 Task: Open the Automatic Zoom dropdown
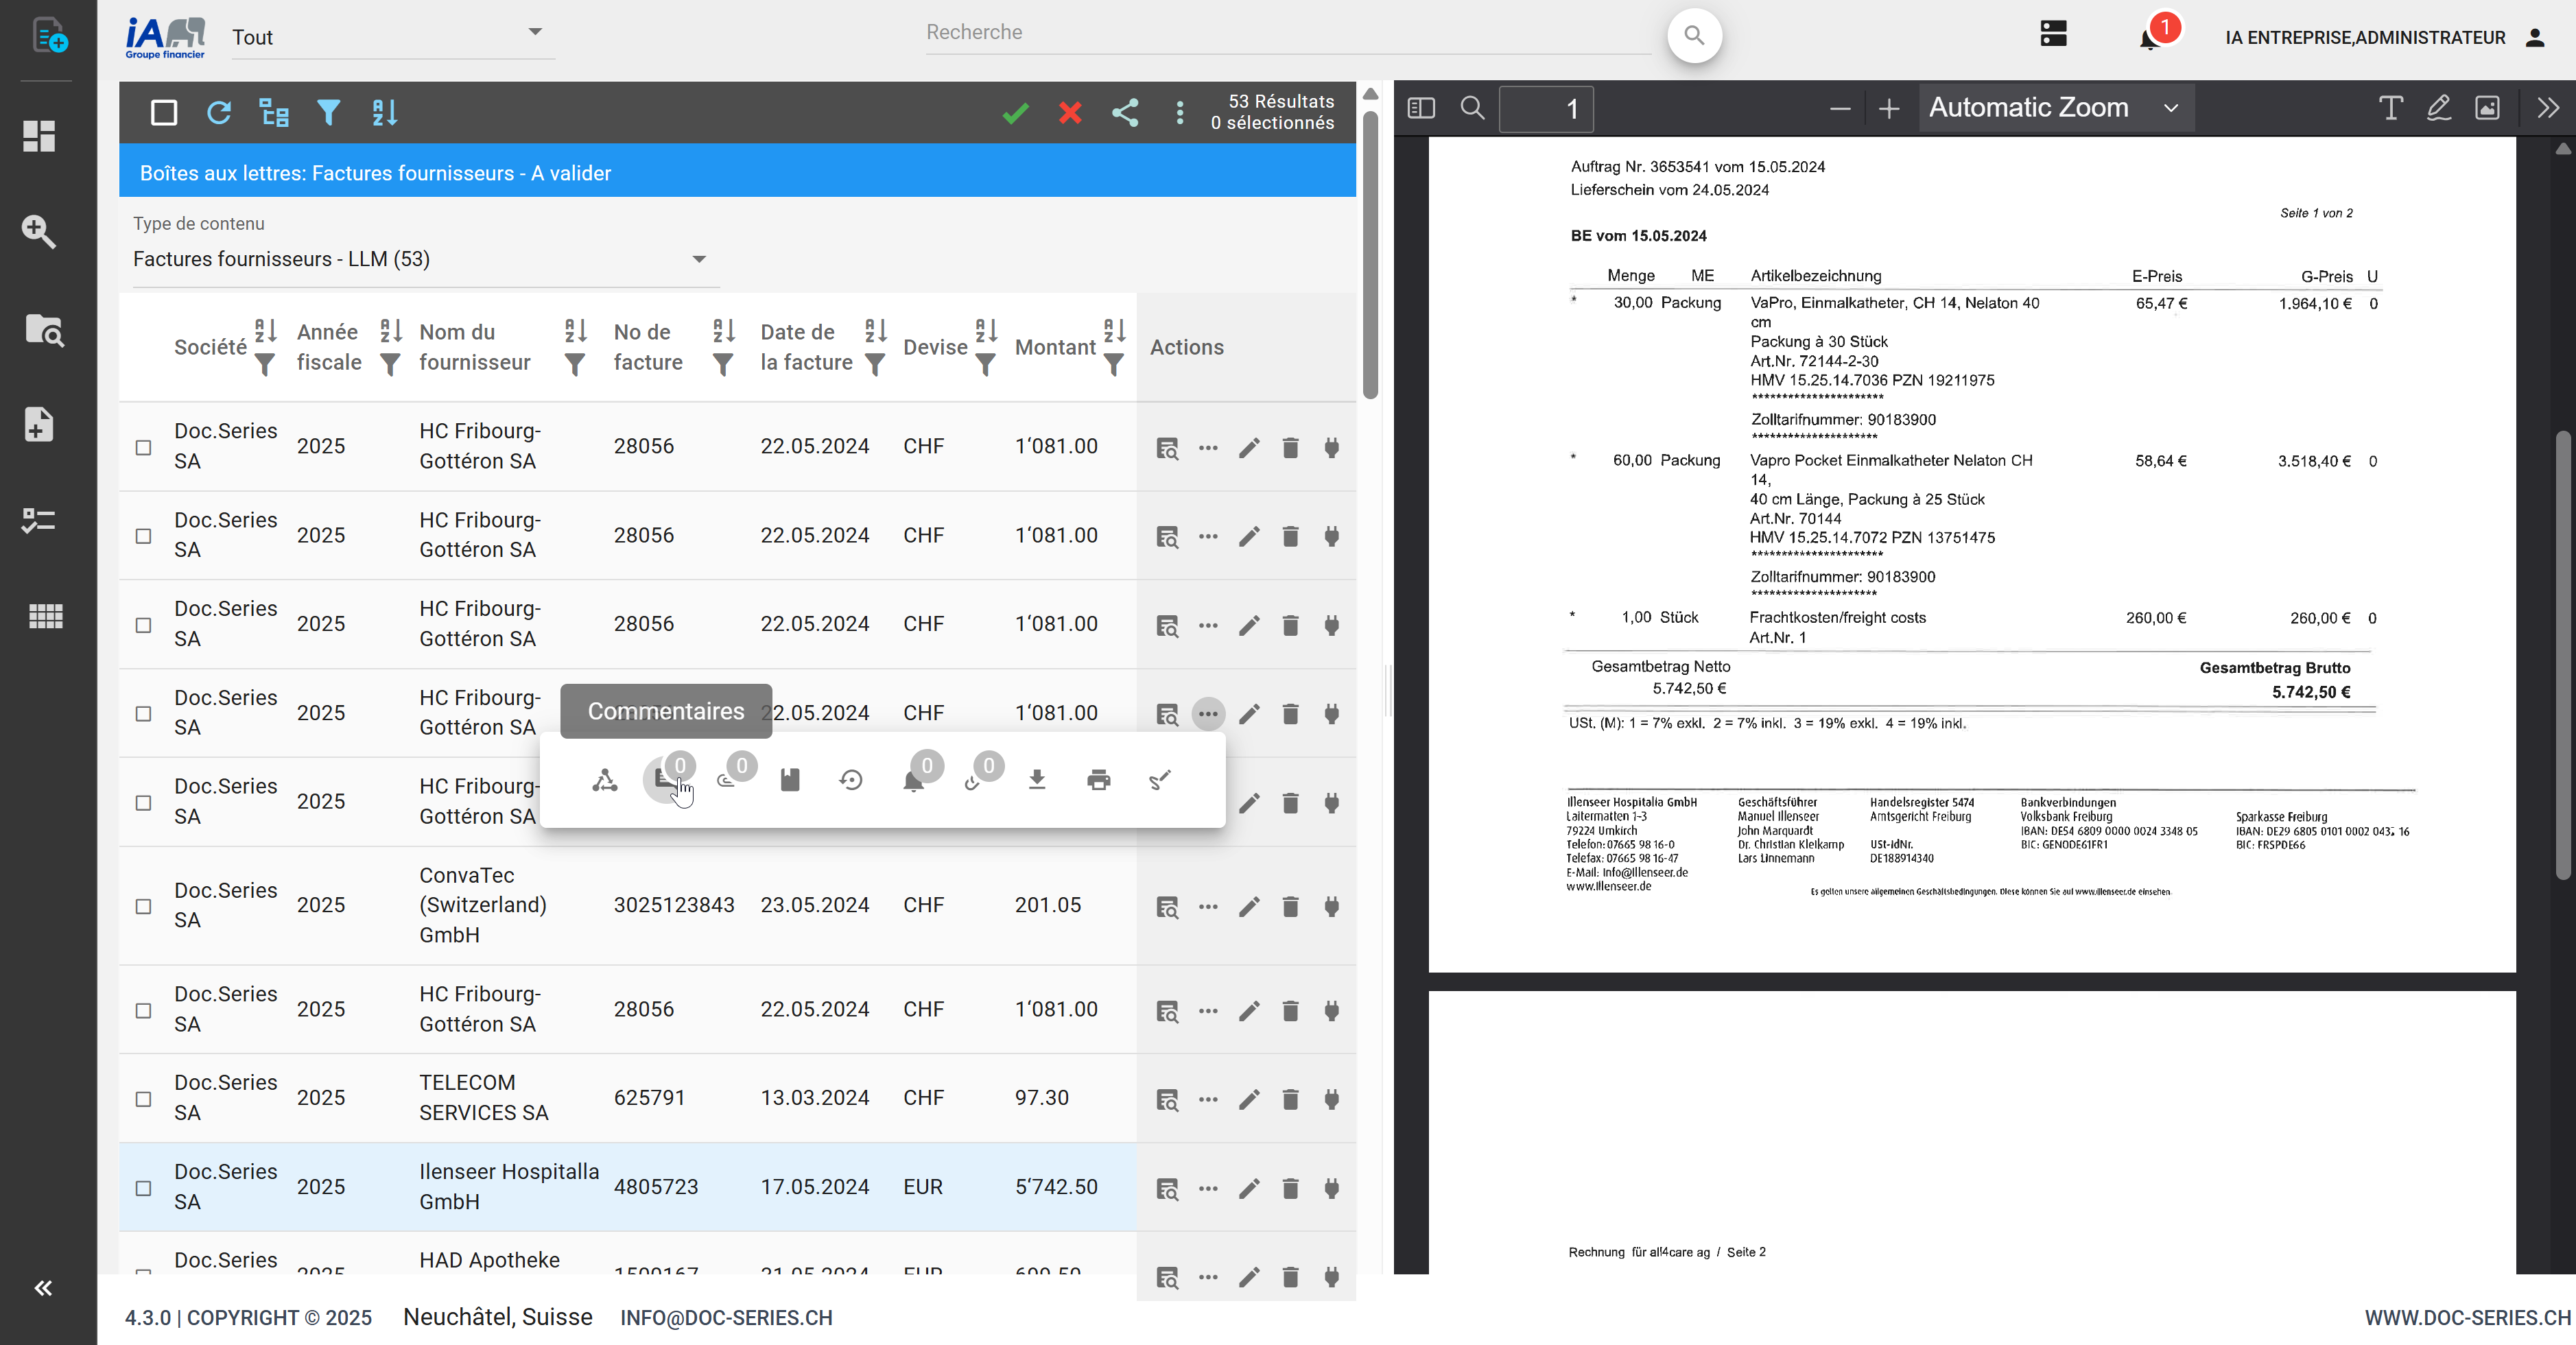pos(2054,108)
